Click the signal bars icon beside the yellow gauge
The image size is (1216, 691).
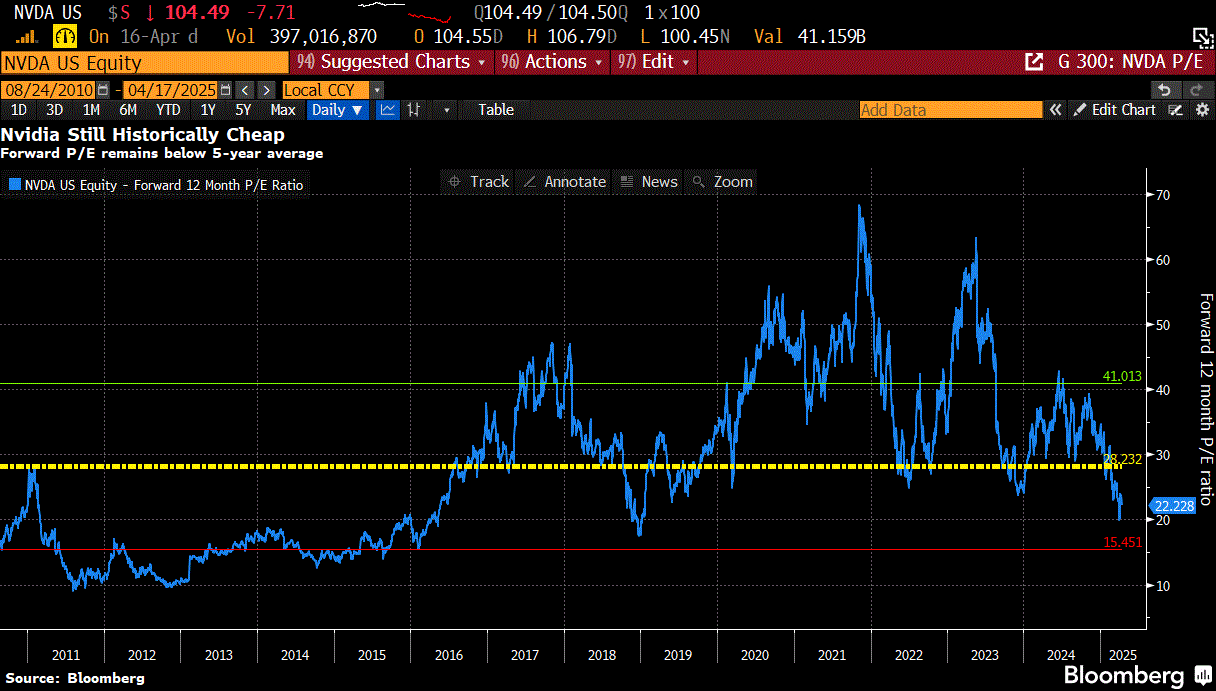[28, 37]
